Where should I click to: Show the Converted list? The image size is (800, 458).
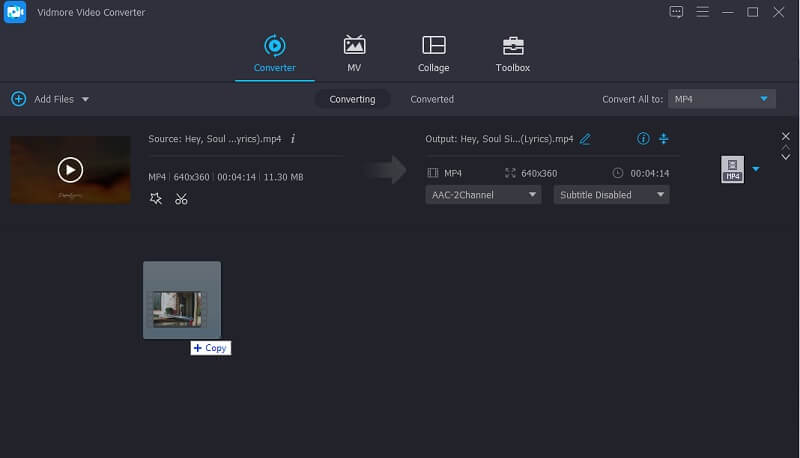pos(432,99)
